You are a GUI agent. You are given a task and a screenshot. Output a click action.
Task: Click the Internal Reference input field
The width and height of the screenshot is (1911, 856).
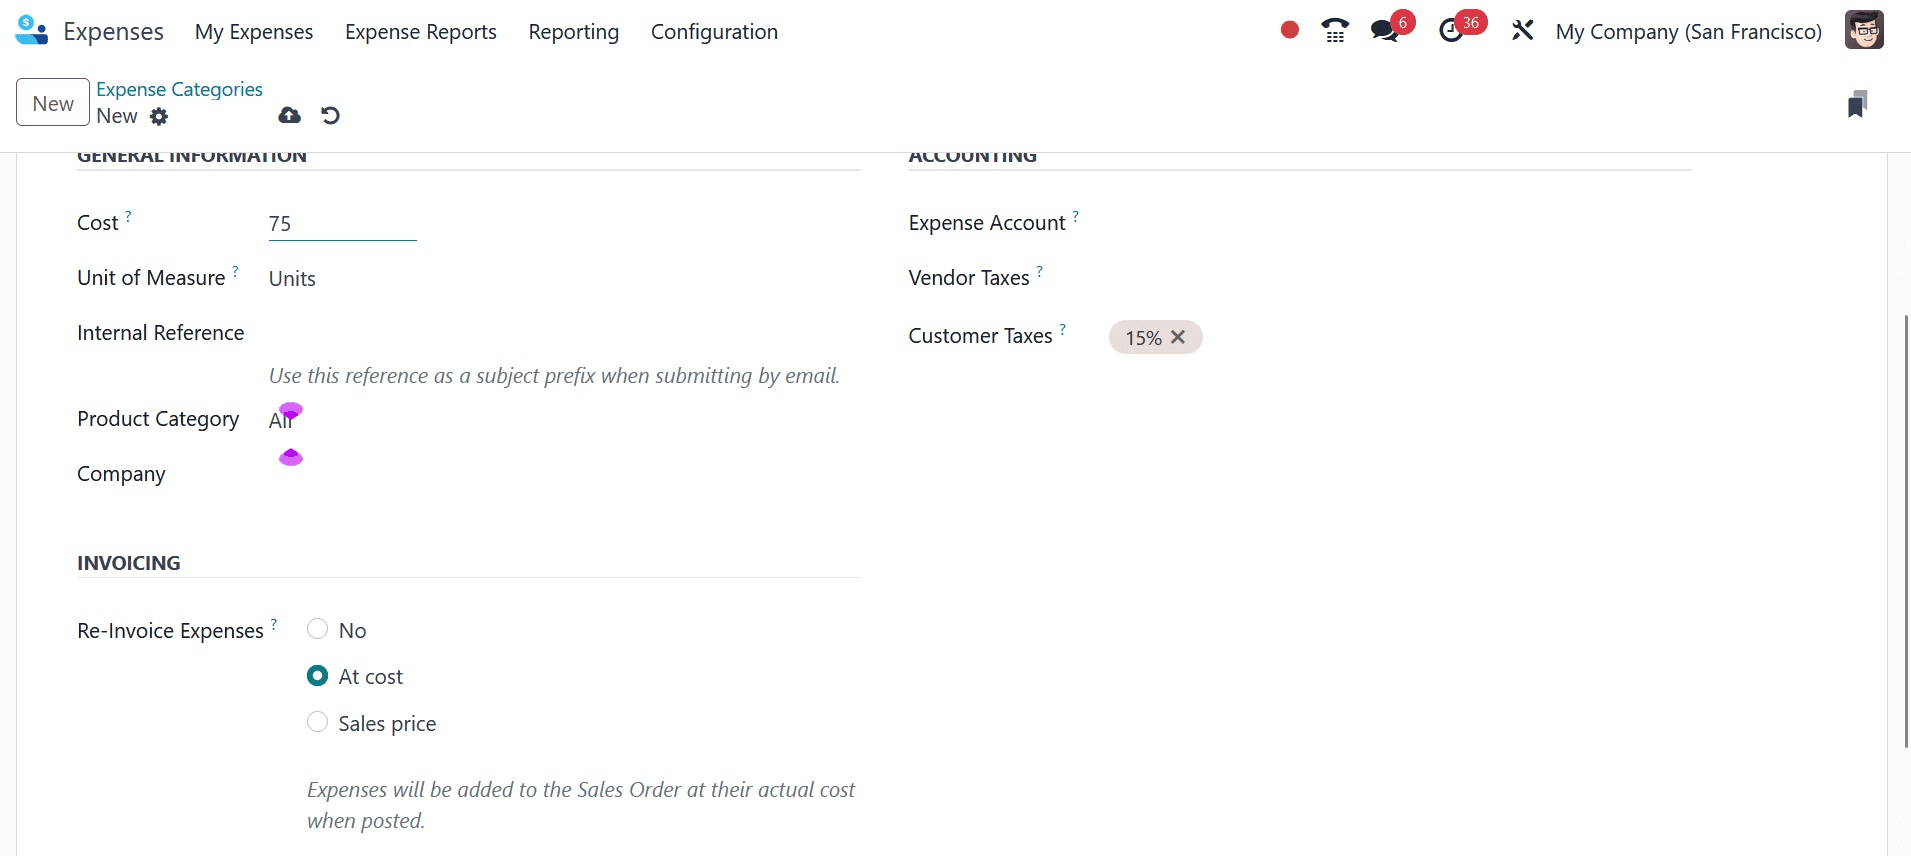[x=564, y=334]
